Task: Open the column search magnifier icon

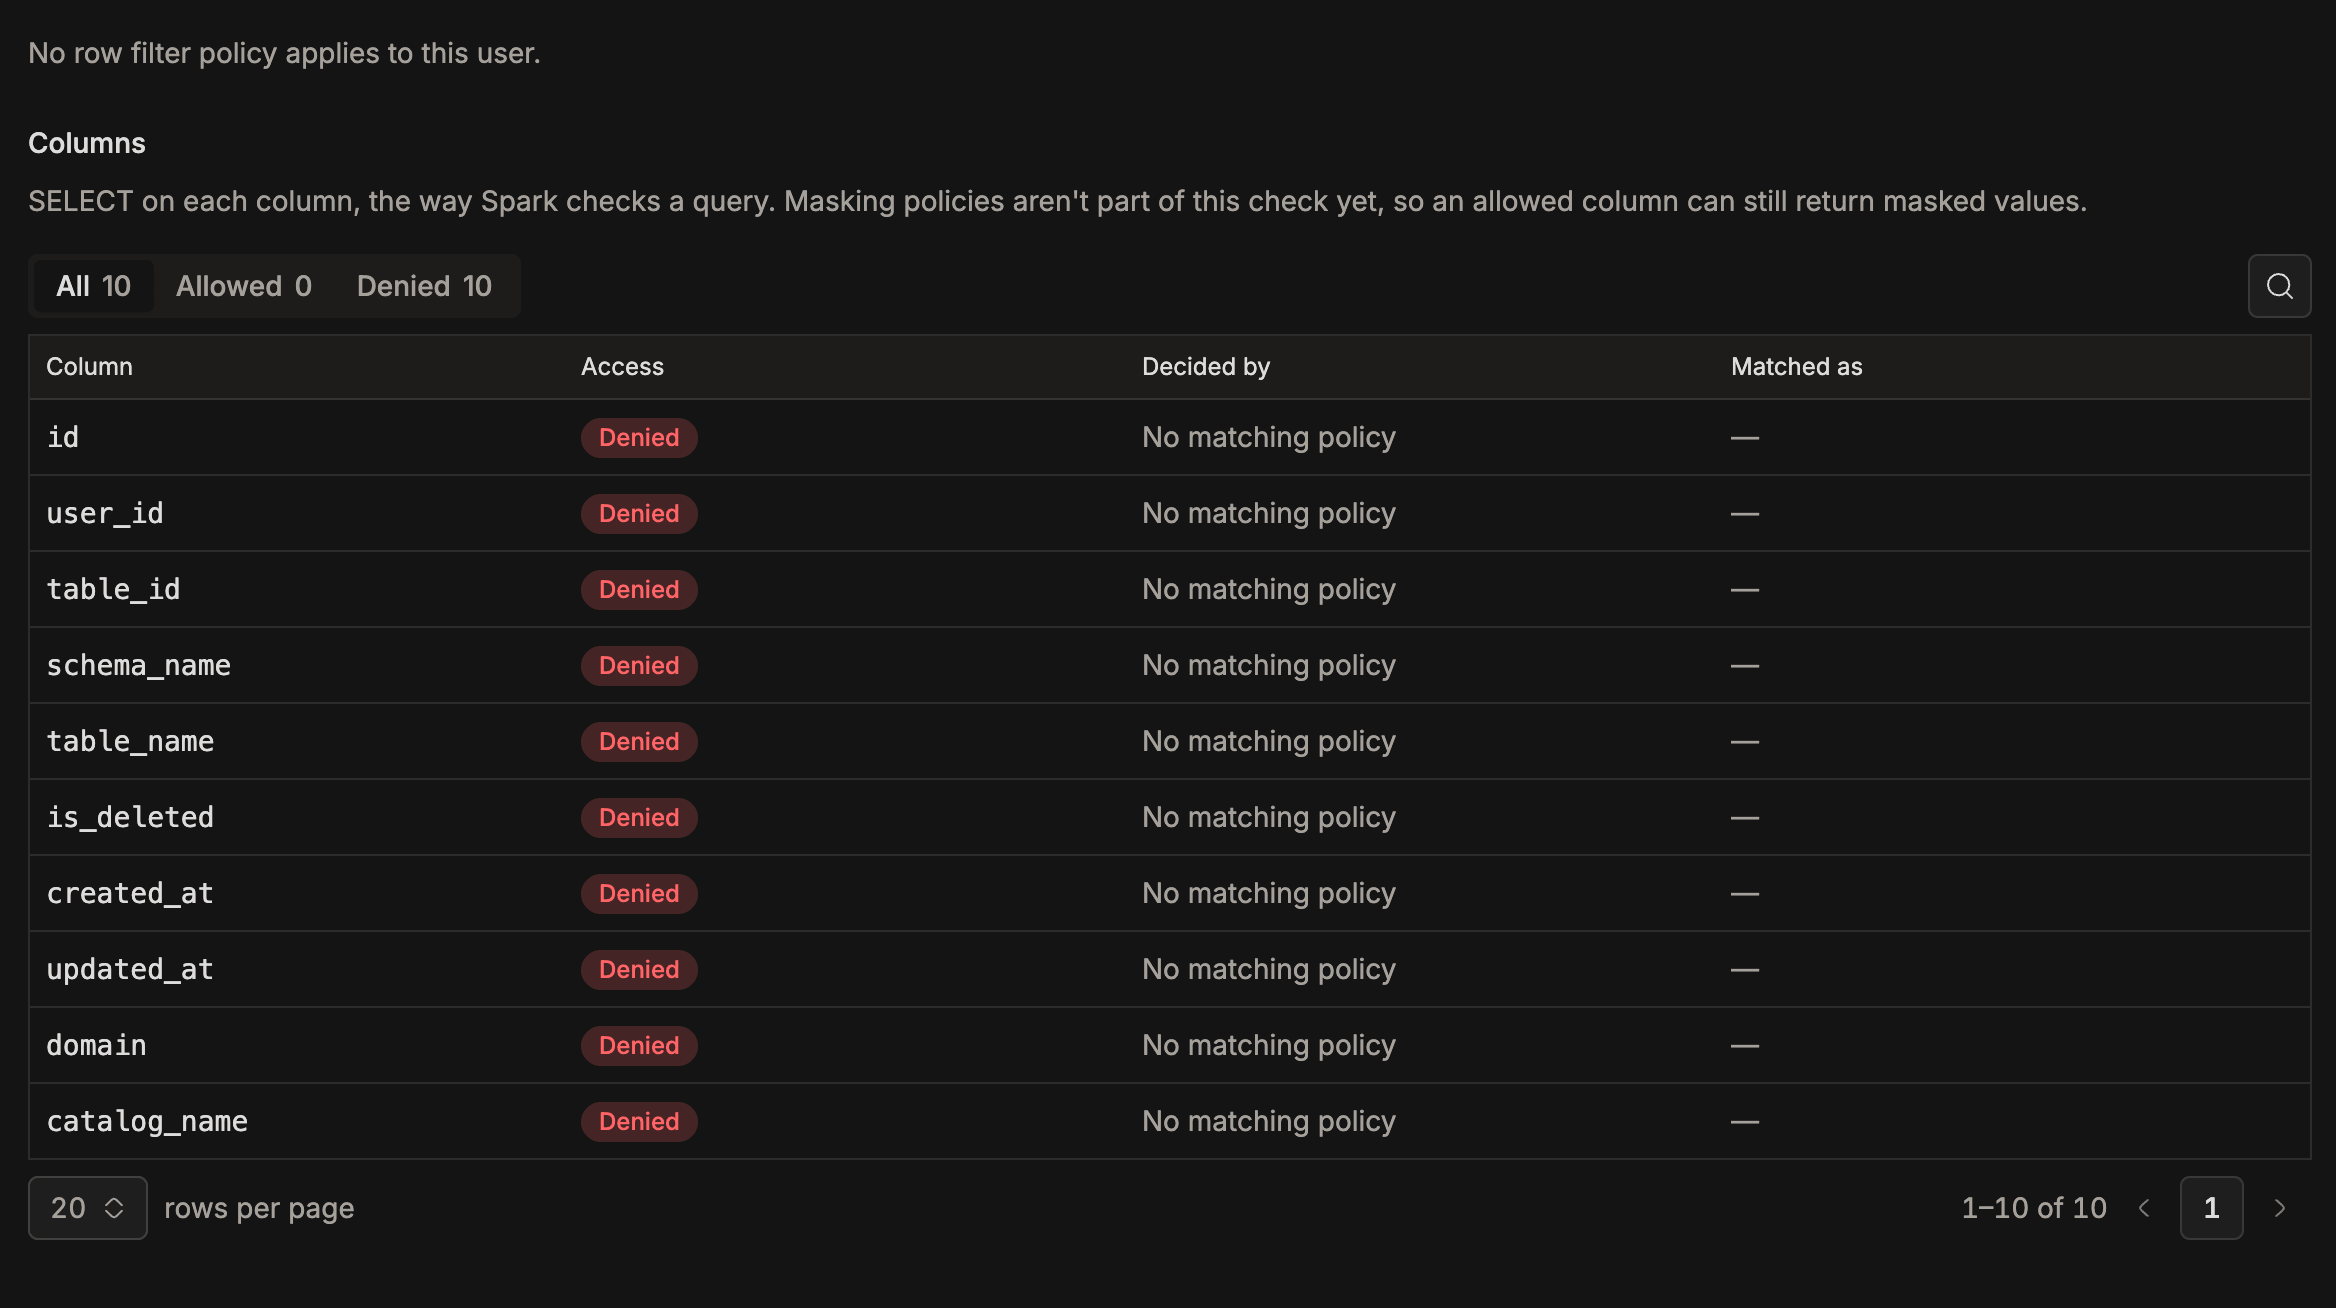Action: [x=2279, y=286]
